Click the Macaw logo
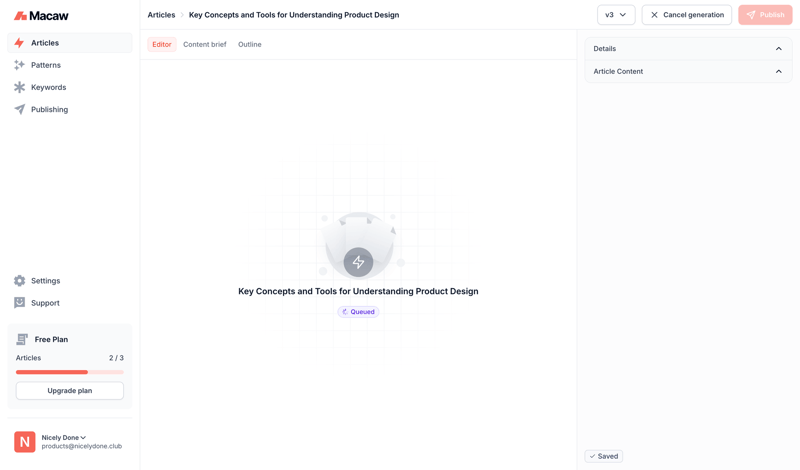Screen dimensions: 800x470 click(x=41, y=16)
